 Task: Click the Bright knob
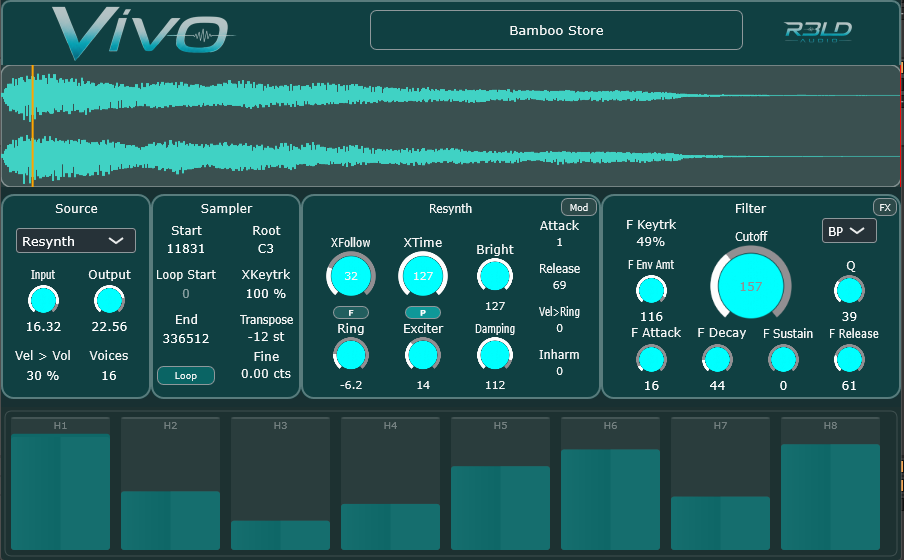pyautogui.click(x=495, y=276)
